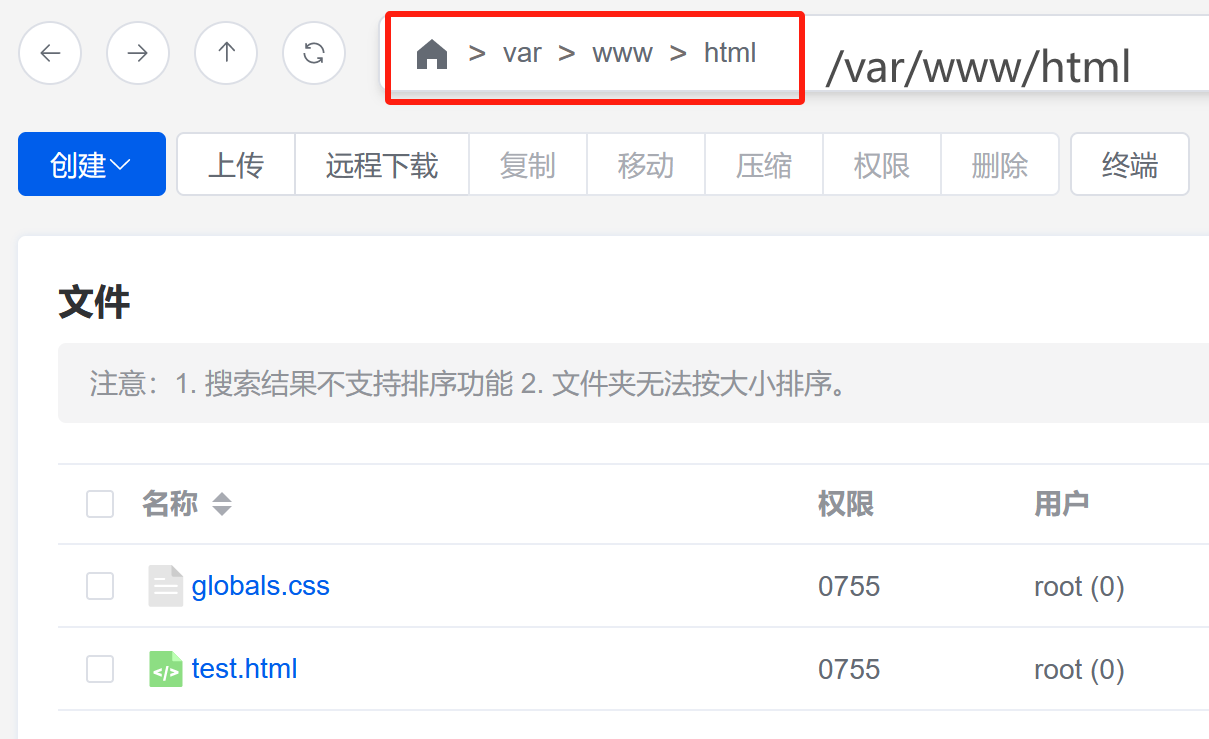The width and height of the screenshot is (1209, 739).
Task: Select html in breadcrumb path
Action: coord(730,53)
